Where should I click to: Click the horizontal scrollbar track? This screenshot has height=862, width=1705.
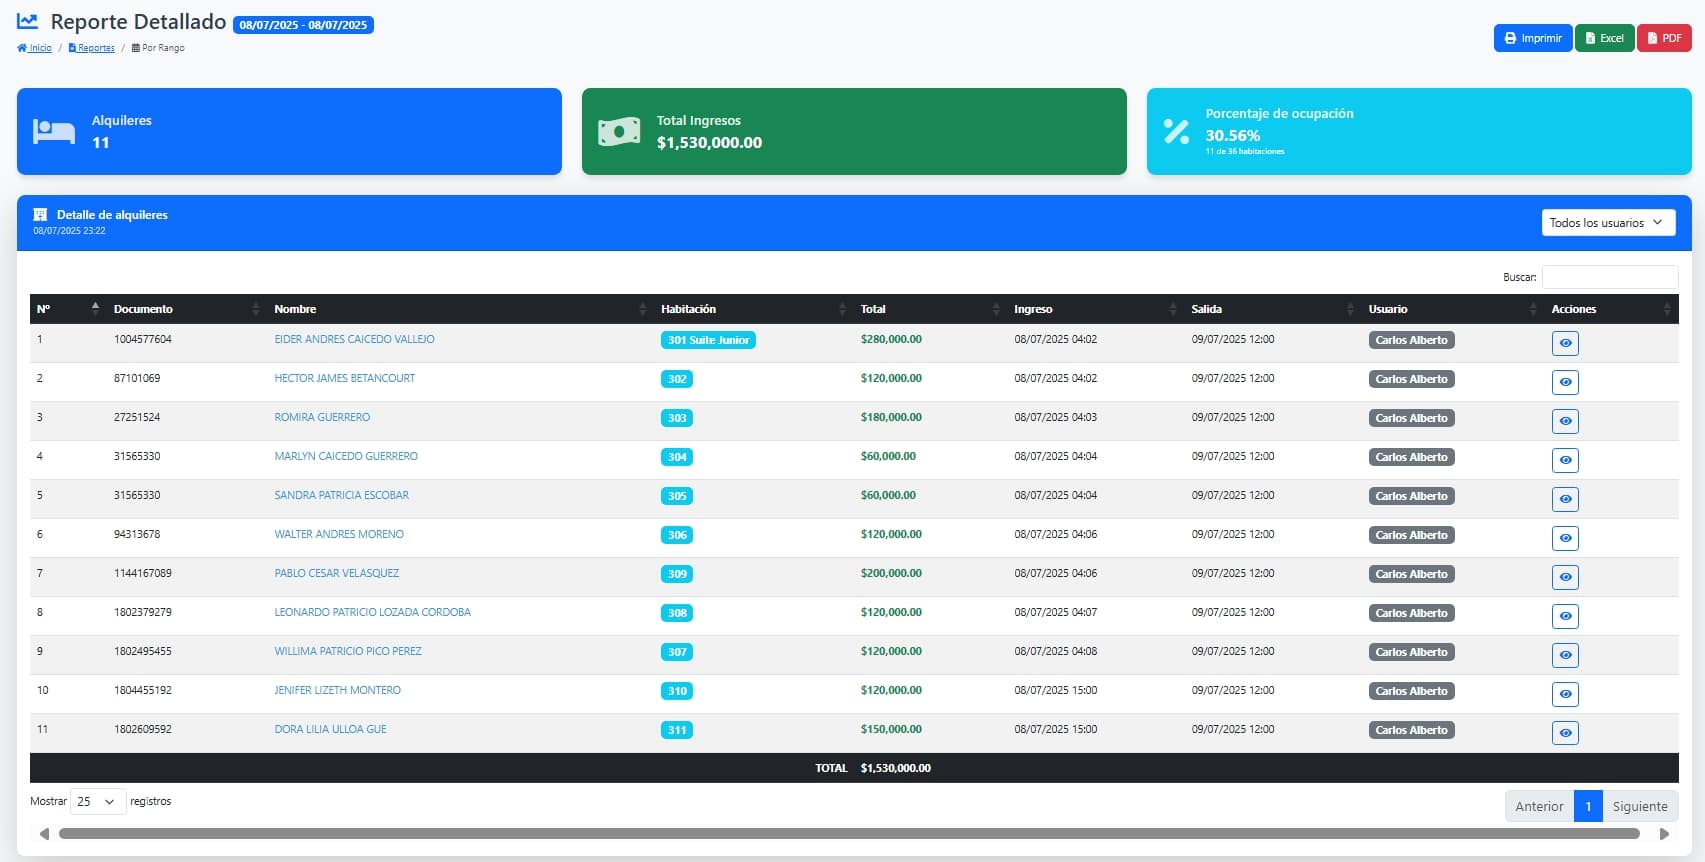pos(848,834)
